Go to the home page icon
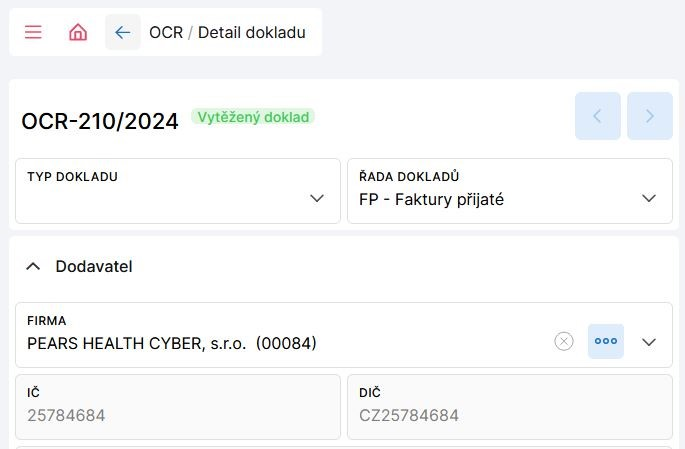 pos(78,32)
